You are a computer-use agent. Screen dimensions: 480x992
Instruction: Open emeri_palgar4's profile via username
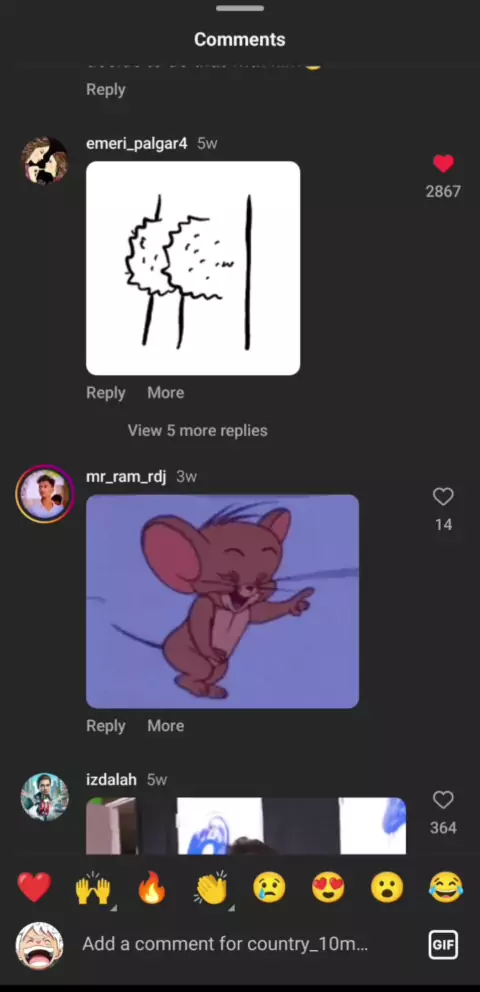pyautogui.click(x=137, y=144)
